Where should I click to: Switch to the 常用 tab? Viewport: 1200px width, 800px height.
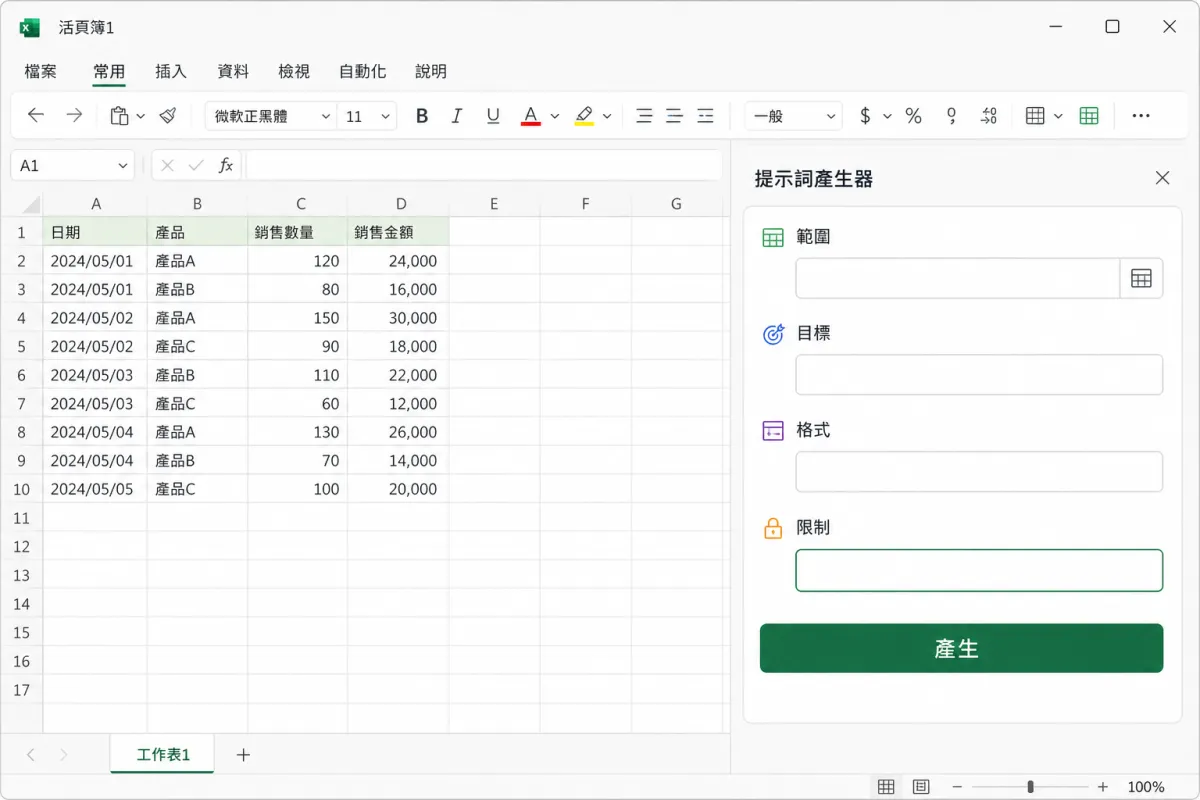[x=109, y=71]
